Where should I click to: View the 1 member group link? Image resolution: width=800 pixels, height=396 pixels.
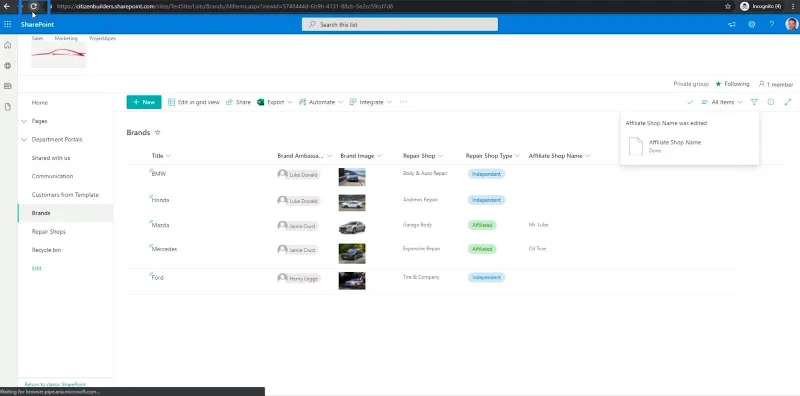click(x=776, y=84)
